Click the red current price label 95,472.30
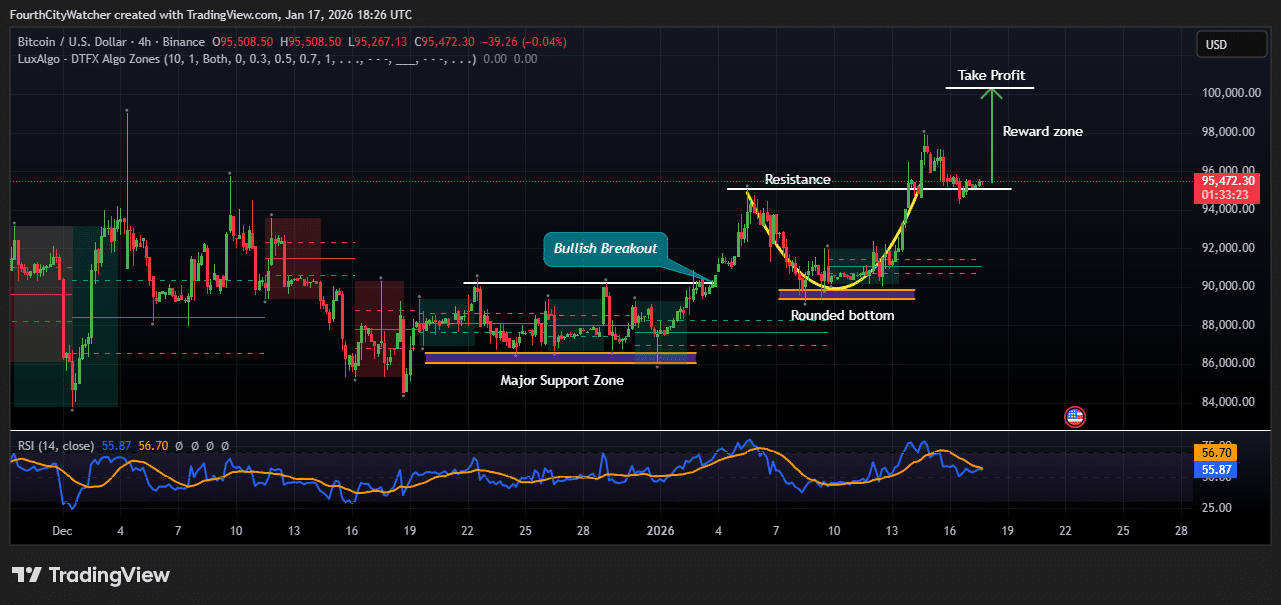This screenshot has width=1281, height=605. tap(1227, 185)
